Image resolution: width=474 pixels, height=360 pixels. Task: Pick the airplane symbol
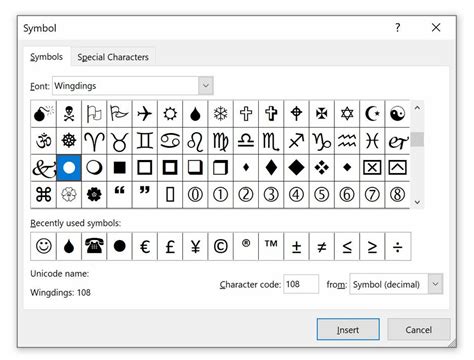(x=145, y=114)
